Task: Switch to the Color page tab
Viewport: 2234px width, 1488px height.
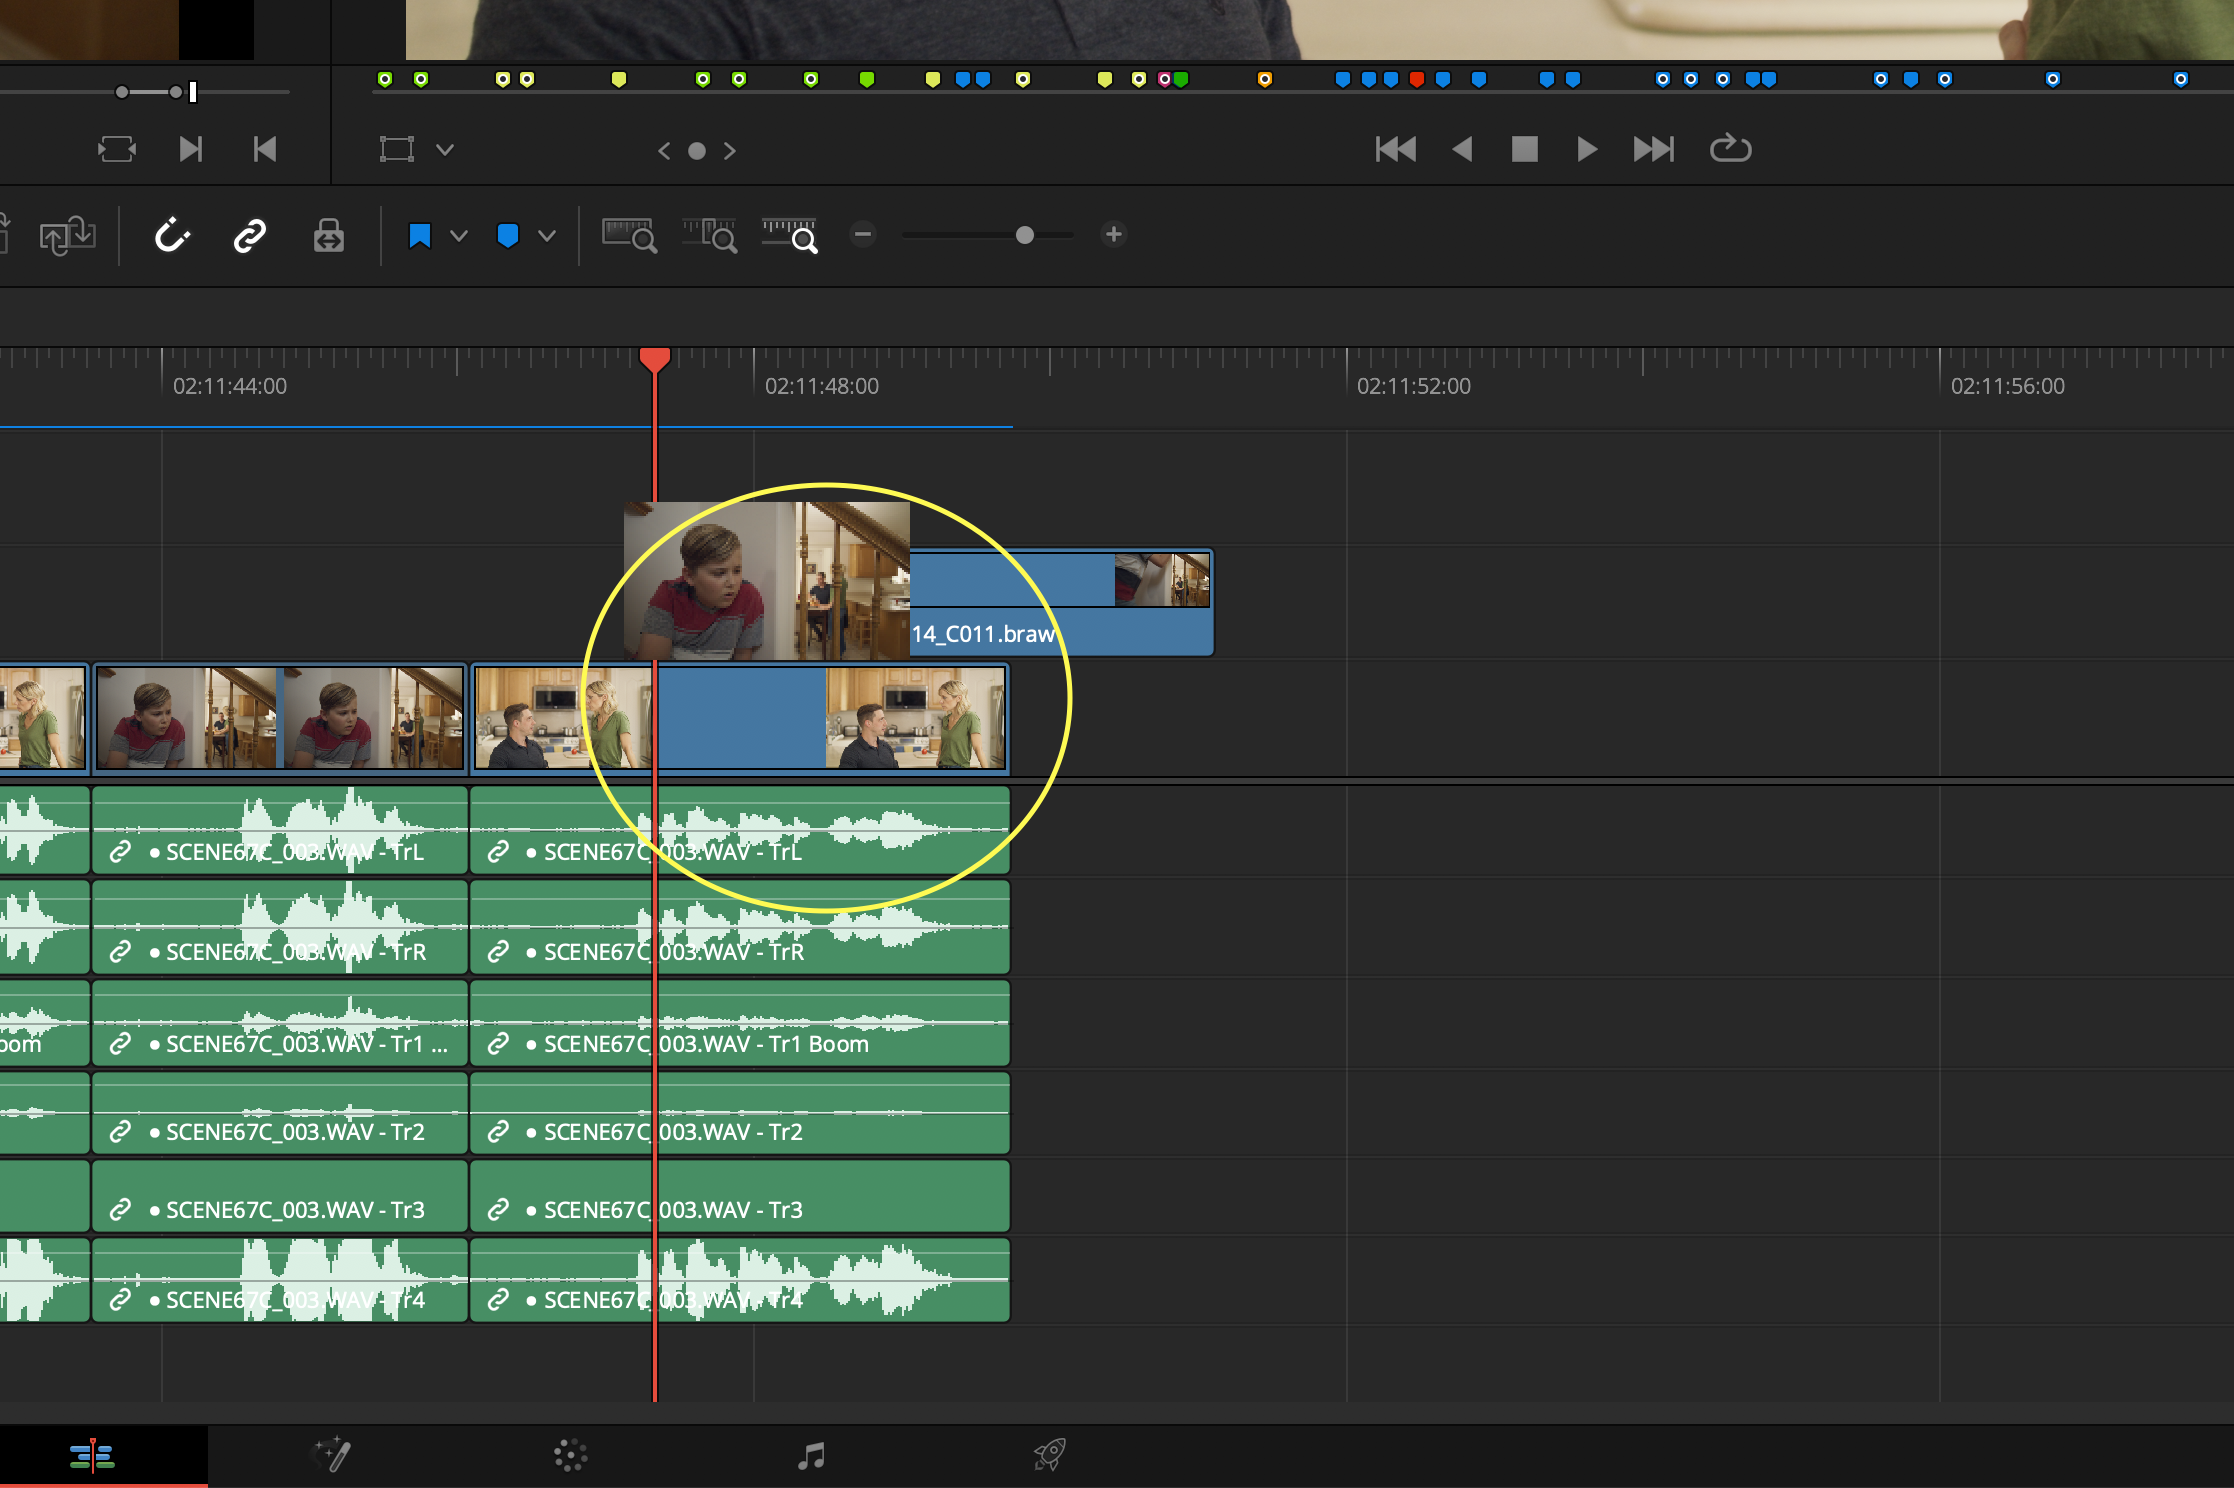Action: pos(571,1455)
